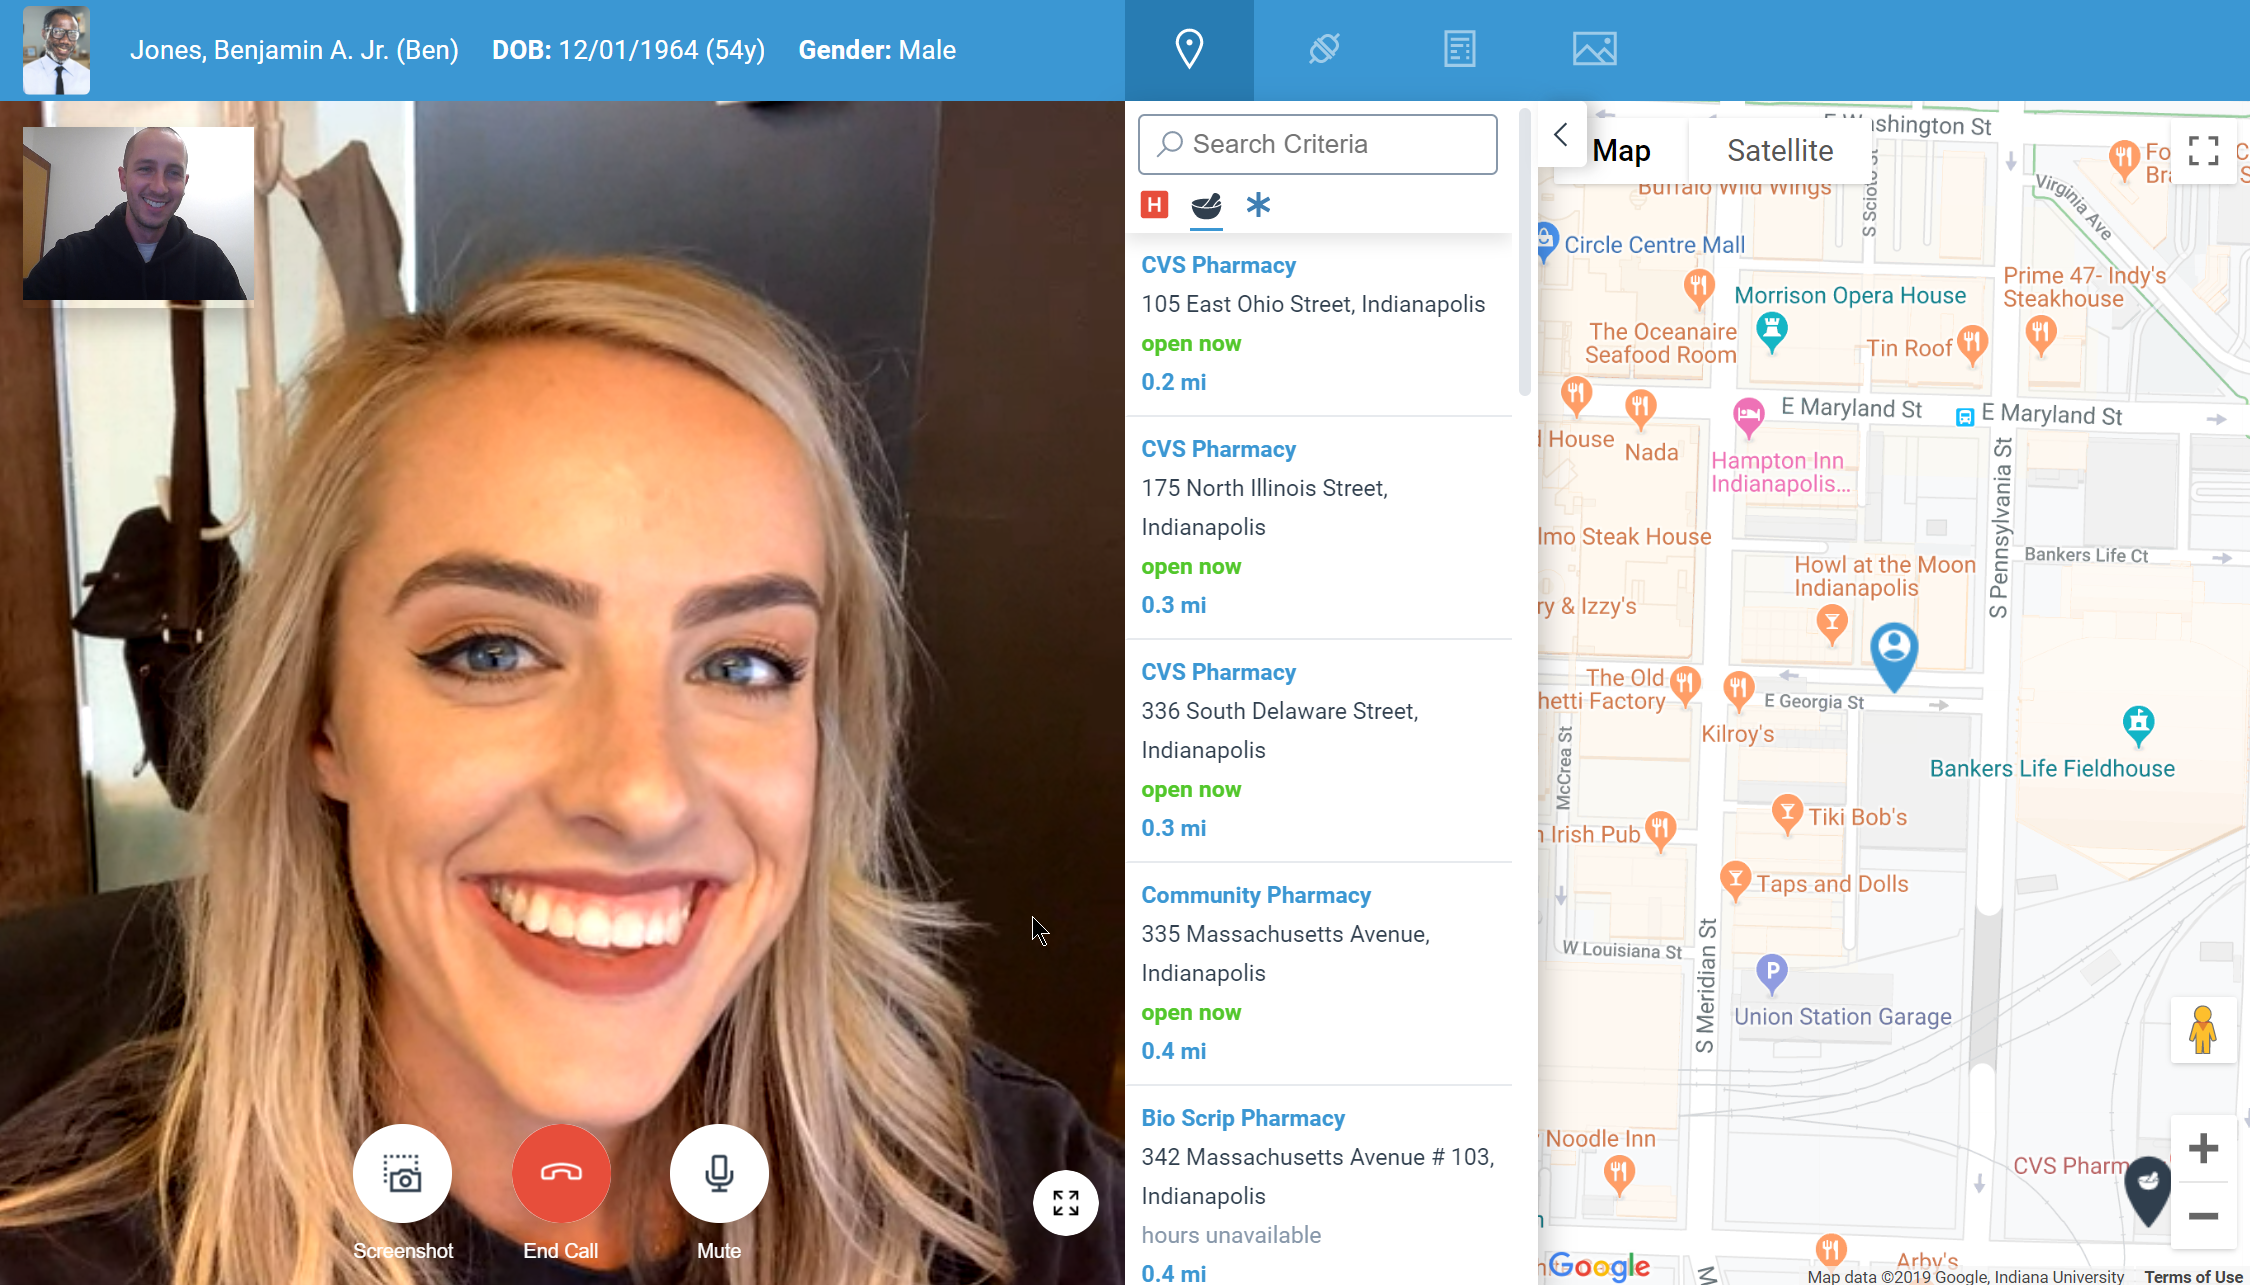Open the pill medications tab icon

1323,49
